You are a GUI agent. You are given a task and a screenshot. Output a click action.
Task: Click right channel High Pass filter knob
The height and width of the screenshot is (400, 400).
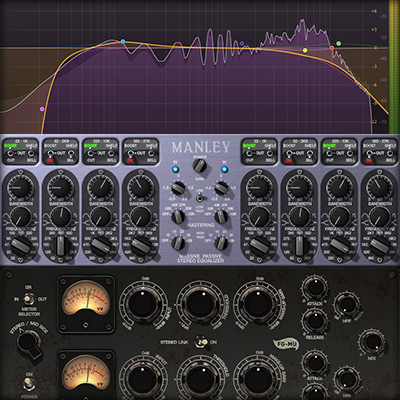(221, 243)
